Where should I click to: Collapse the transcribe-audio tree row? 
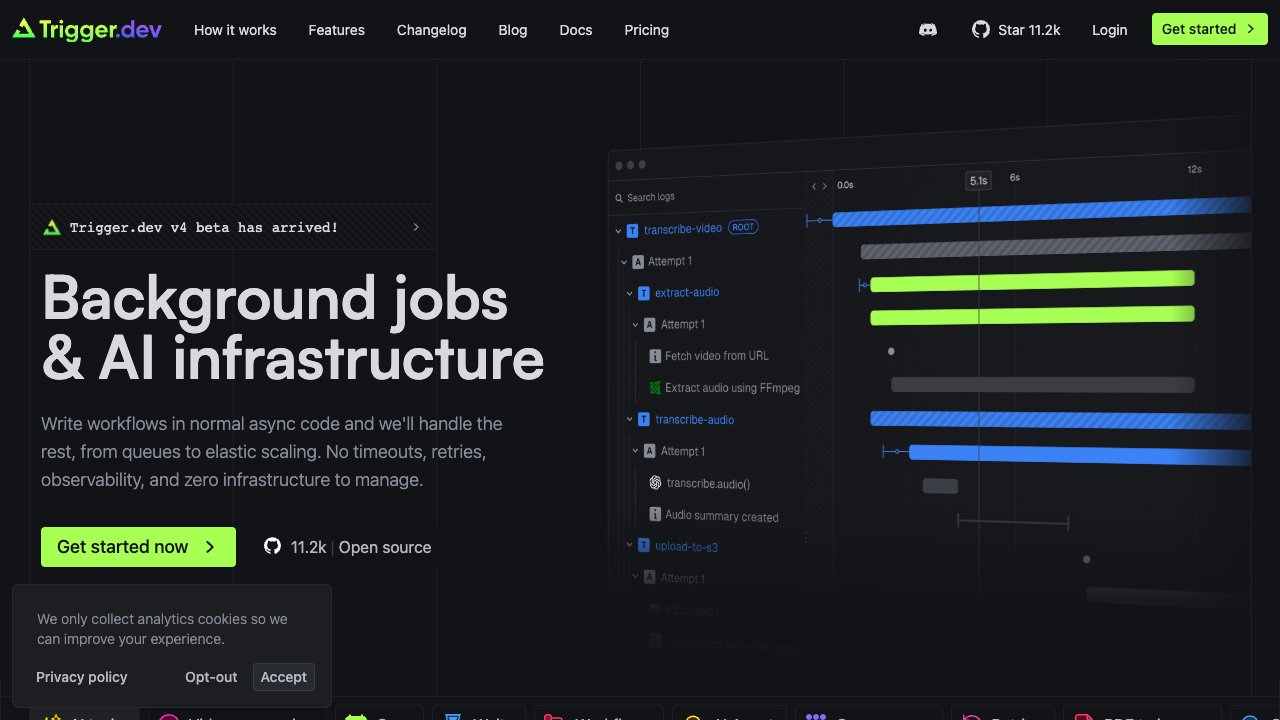[631, 419]
